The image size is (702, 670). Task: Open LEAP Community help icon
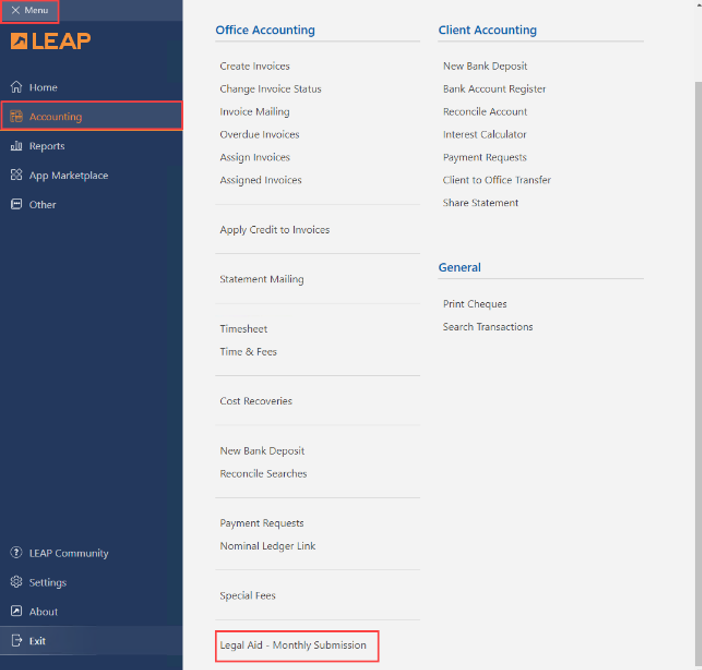pos(16,553)
